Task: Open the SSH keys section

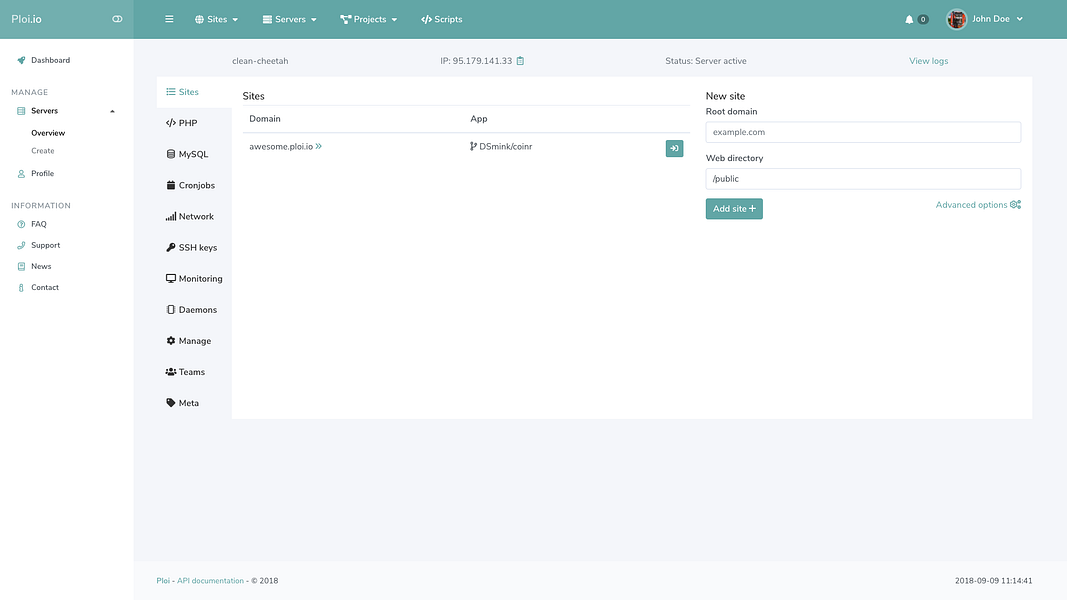Action: click(192, 247)
